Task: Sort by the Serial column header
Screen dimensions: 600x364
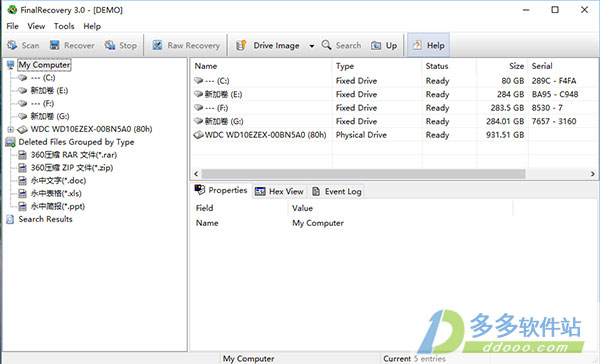Action: pyautogui.click(x=563, y=66)
